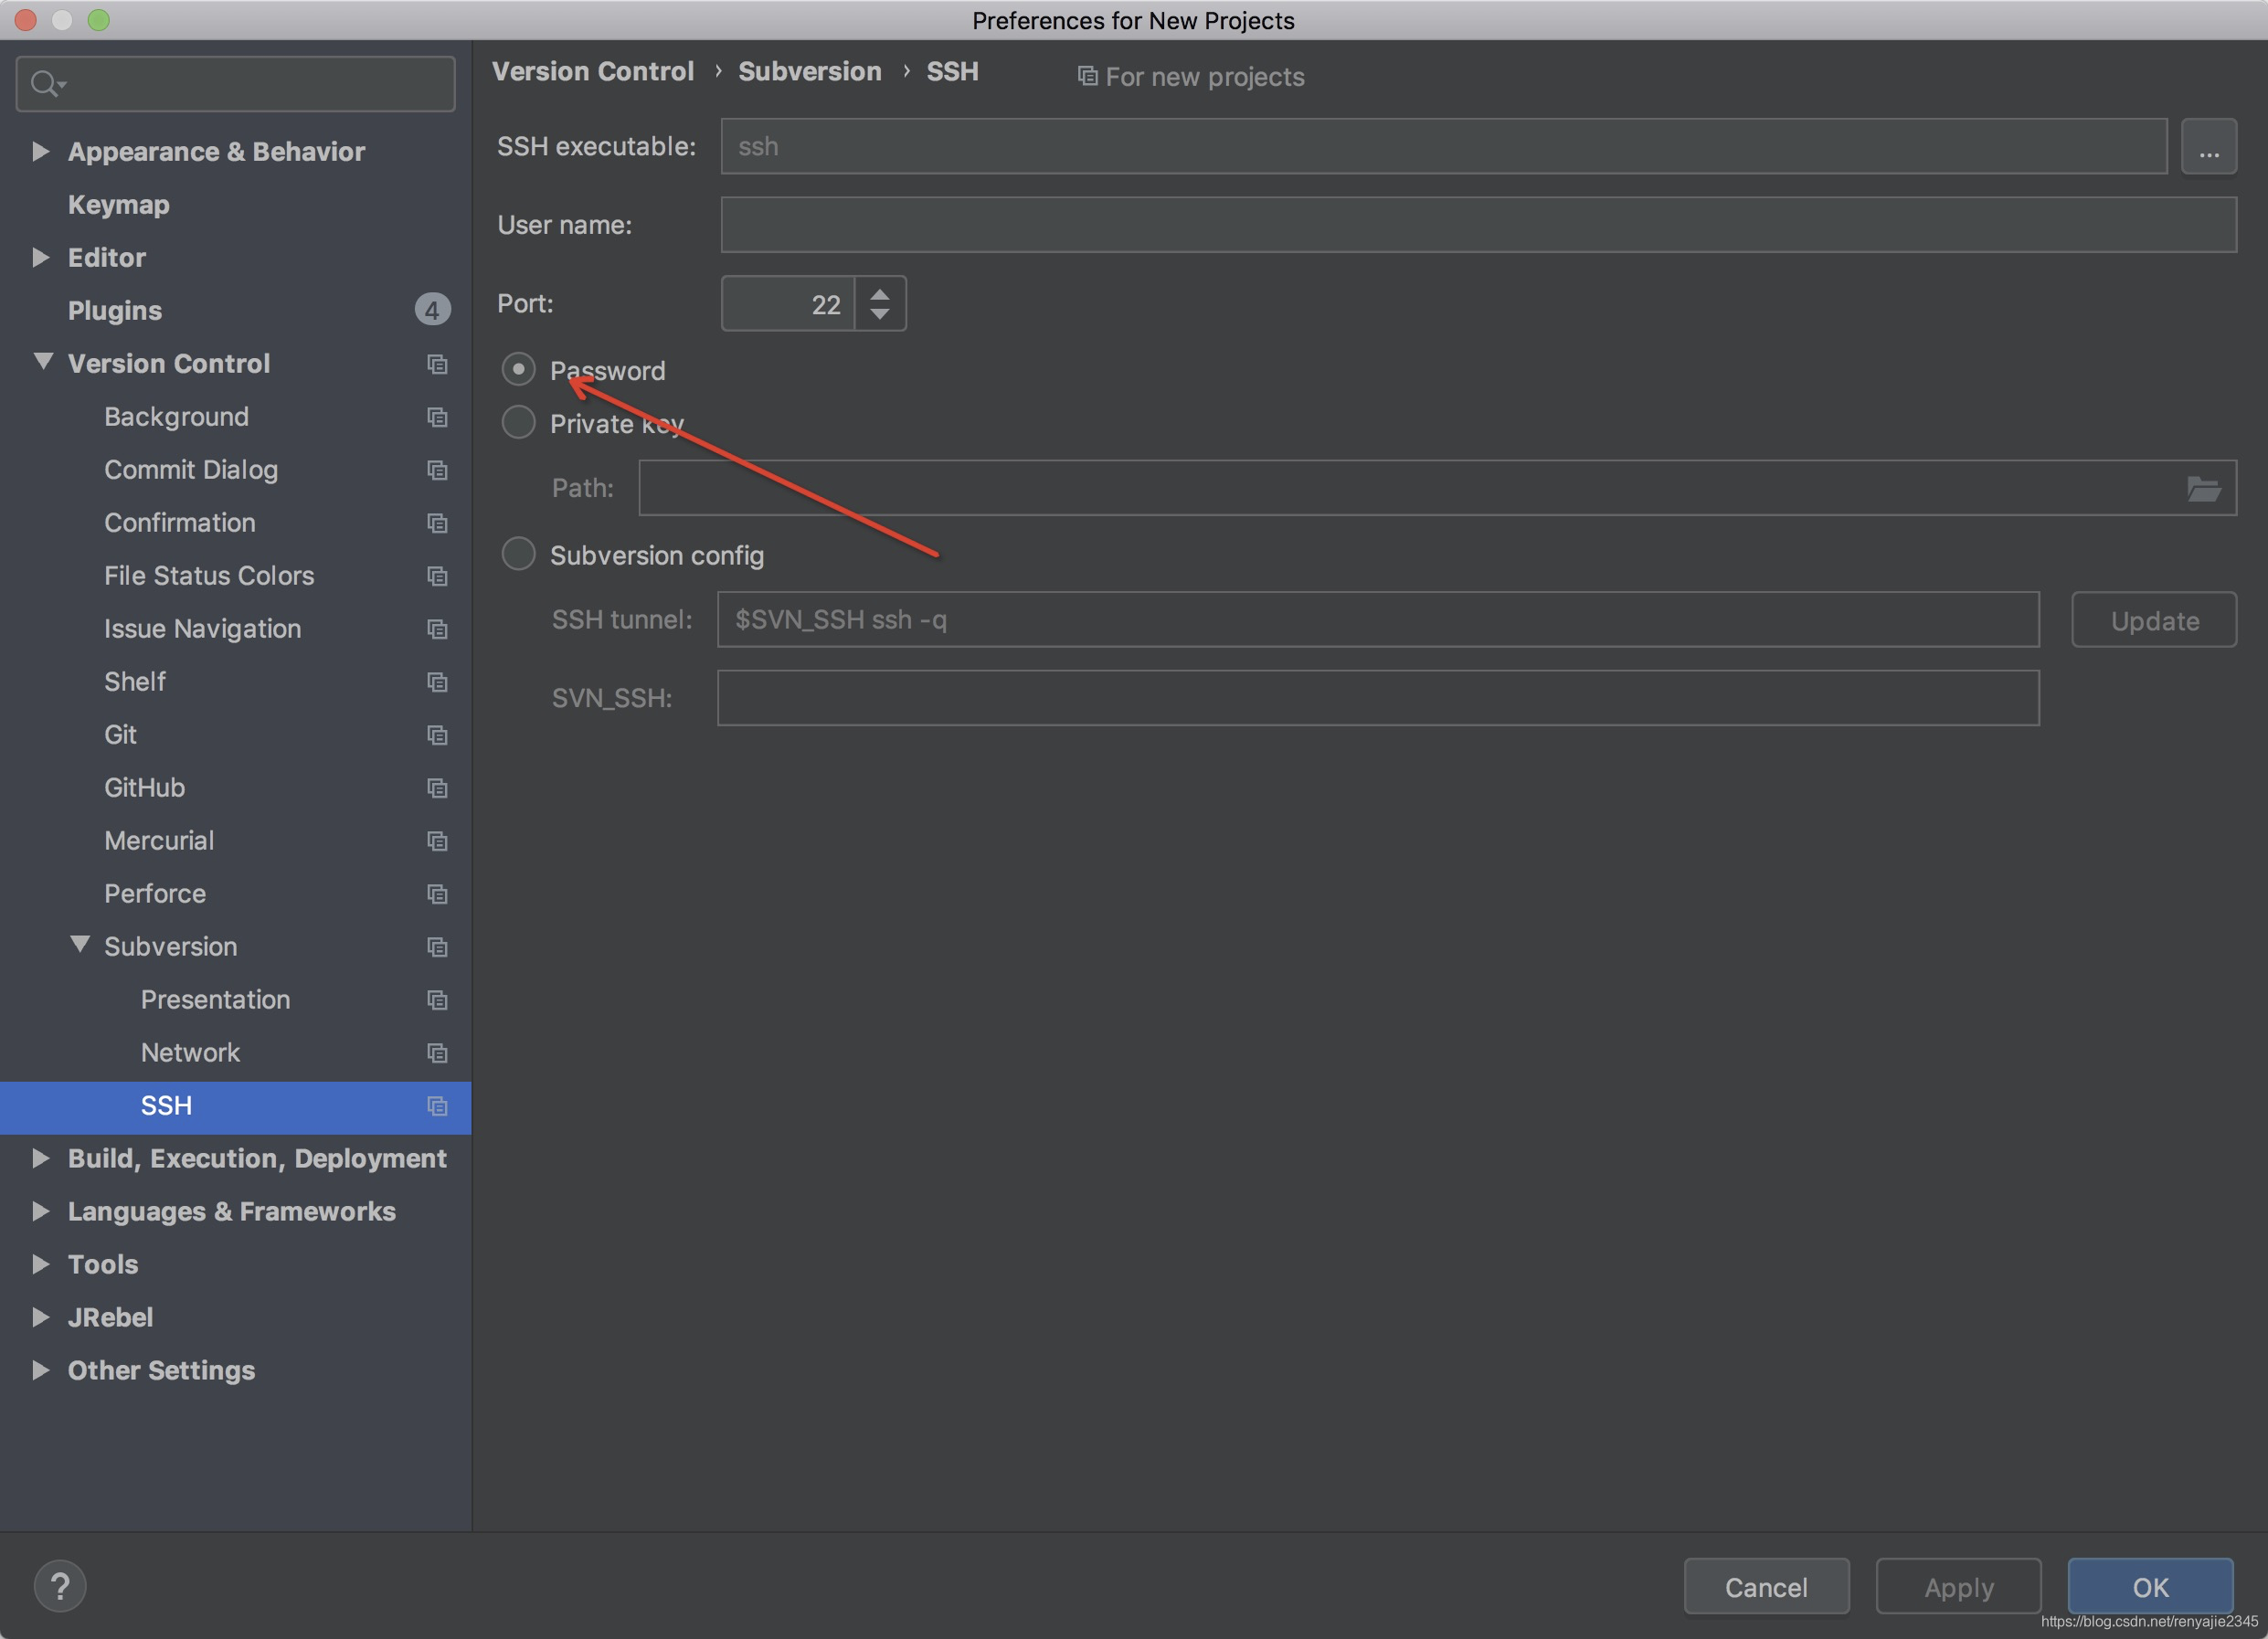Expand the Tools section
This screenshot has width=2268, height=1639.
point(40,1264)
